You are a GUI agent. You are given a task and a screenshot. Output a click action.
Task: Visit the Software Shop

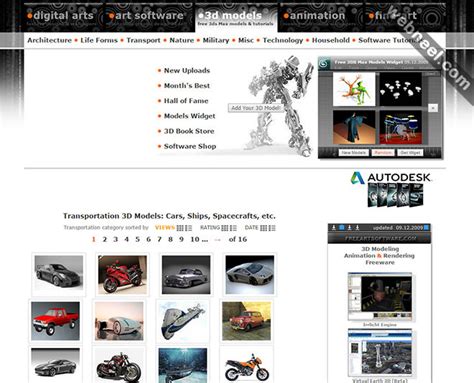pos(190,146)
